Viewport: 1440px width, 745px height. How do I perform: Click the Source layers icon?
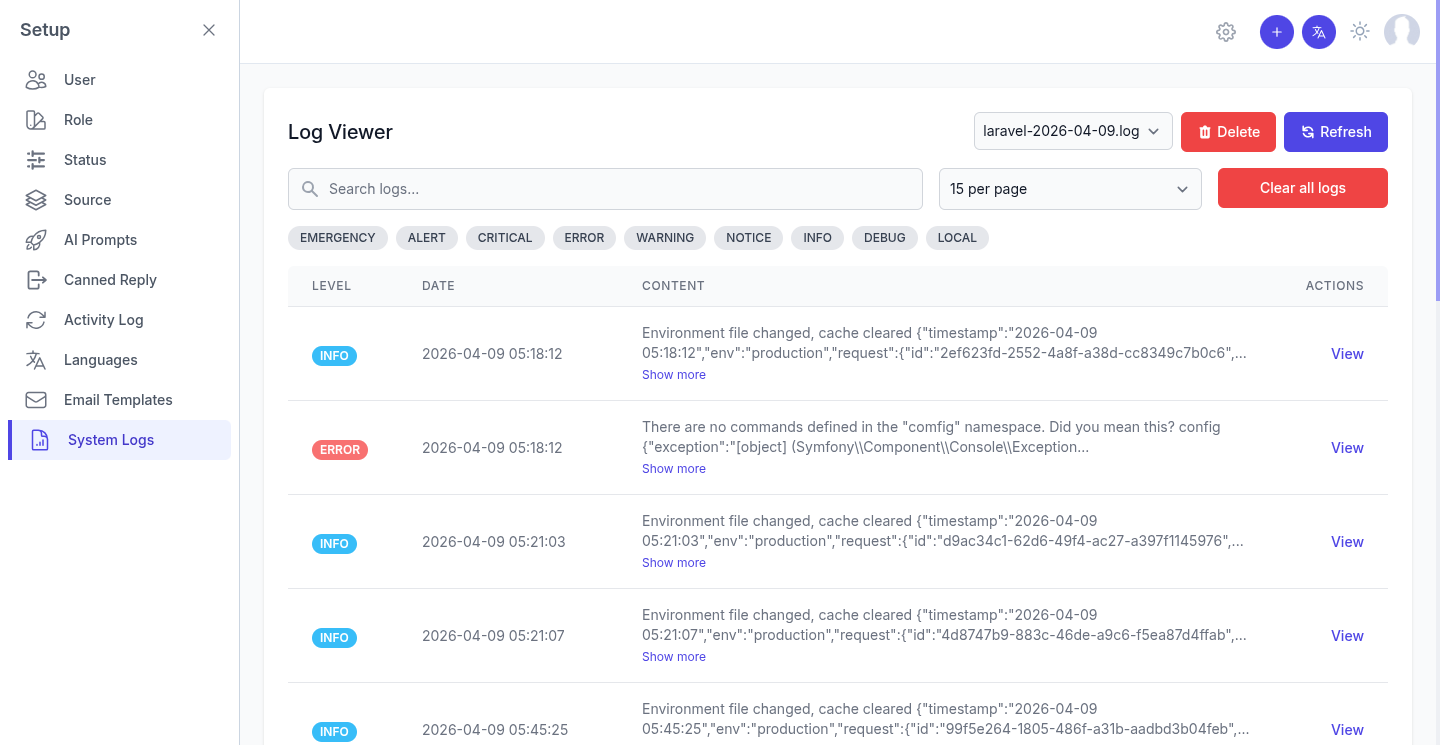[36, 200]
